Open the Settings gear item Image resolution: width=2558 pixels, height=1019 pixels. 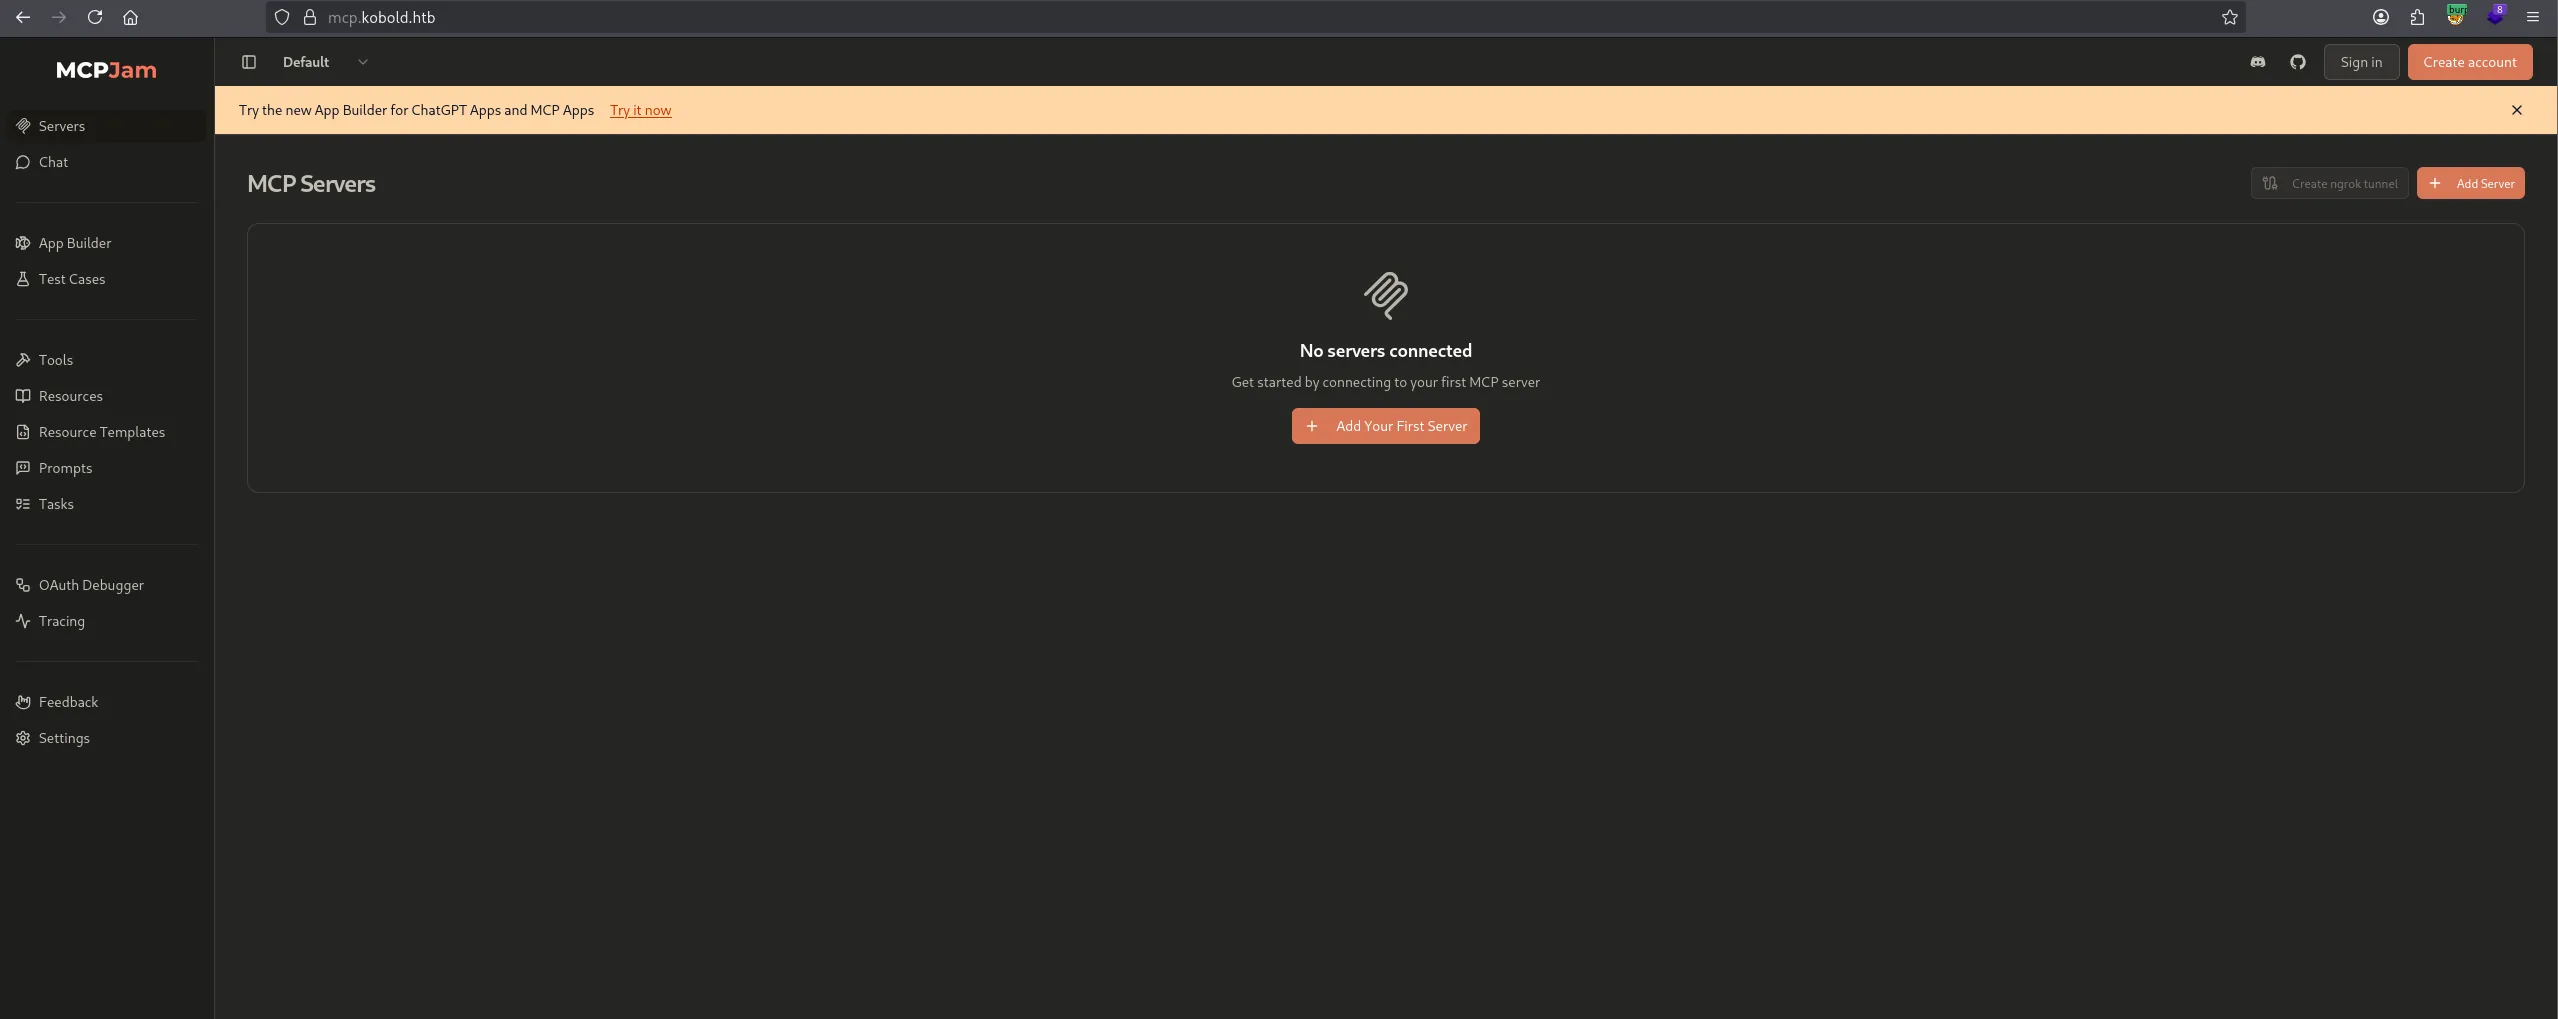(x=63, y=738)
